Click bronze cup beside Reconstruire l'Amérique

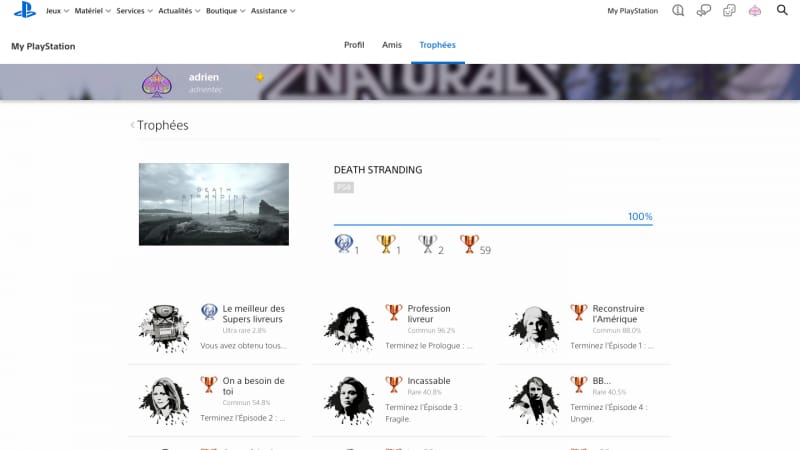coord(579,312)
